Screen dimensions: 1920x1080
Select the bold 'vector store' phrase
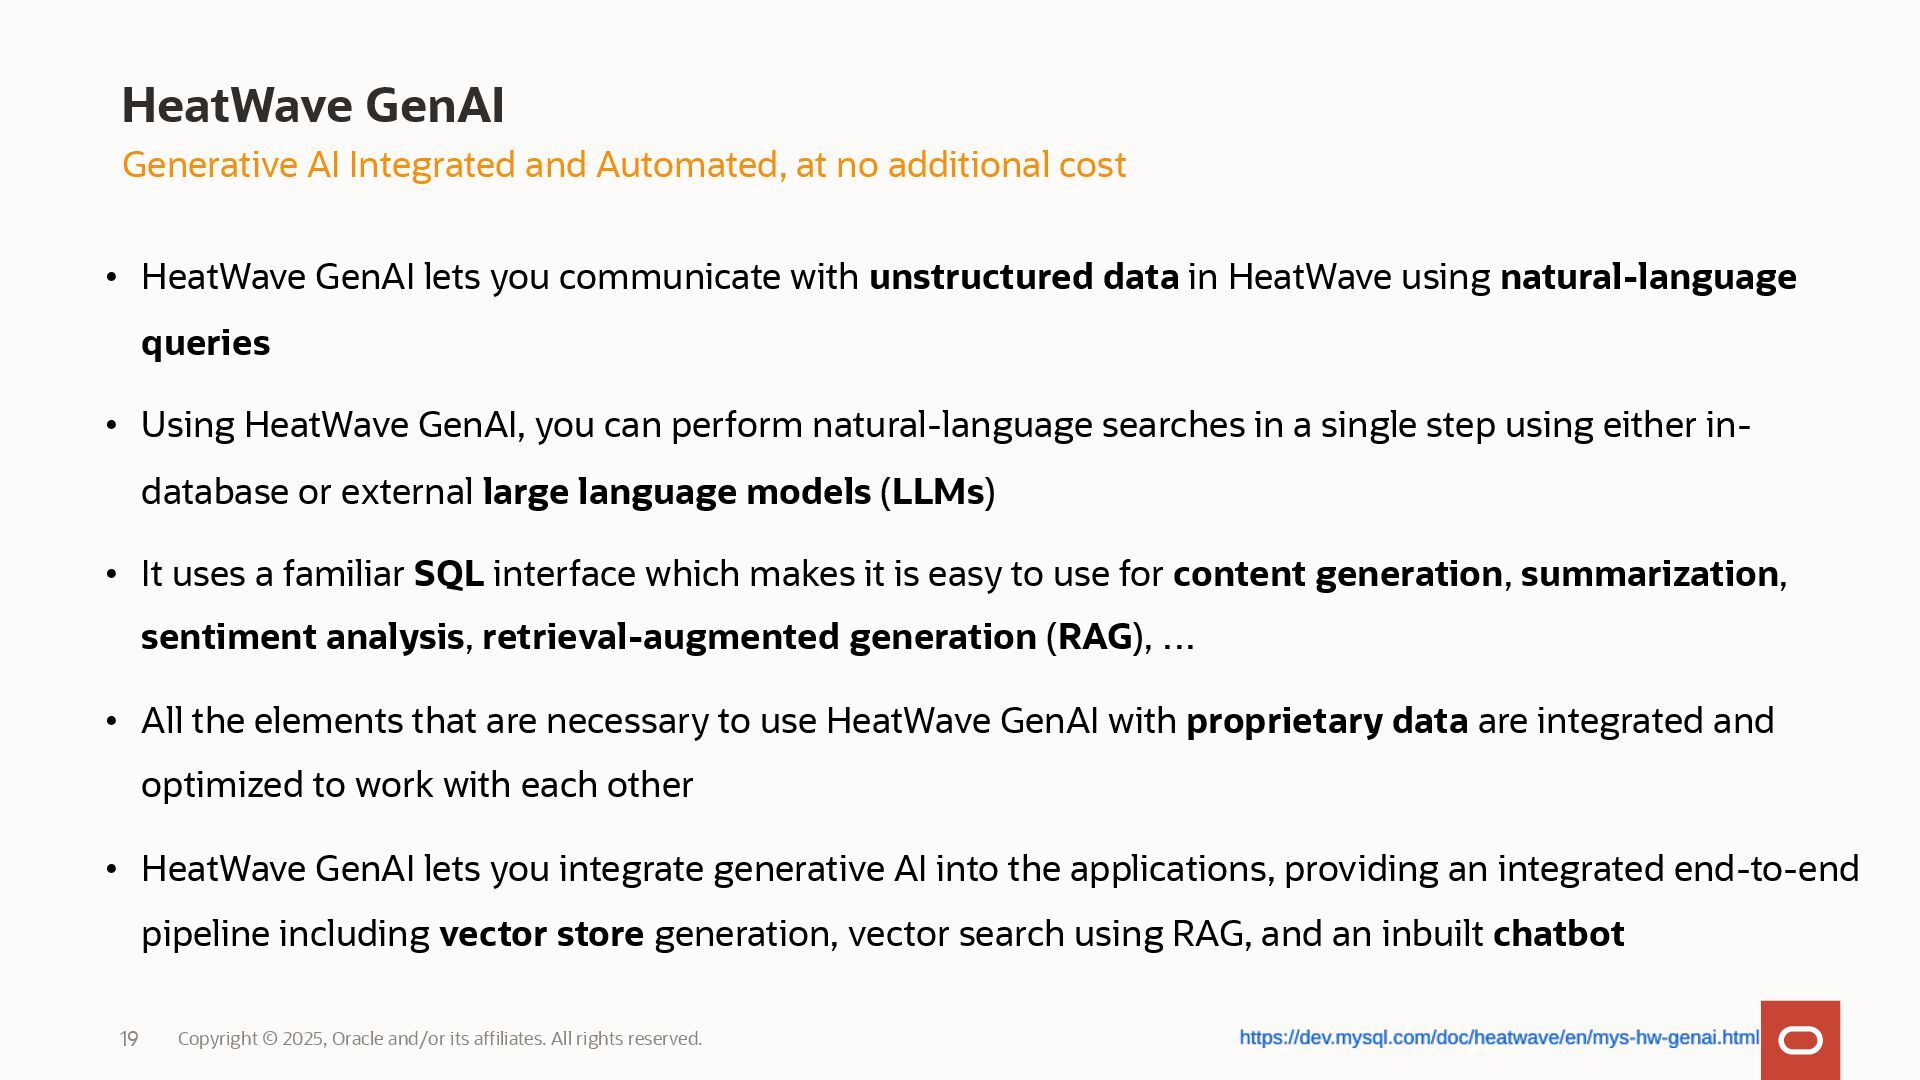pos(541,934)
